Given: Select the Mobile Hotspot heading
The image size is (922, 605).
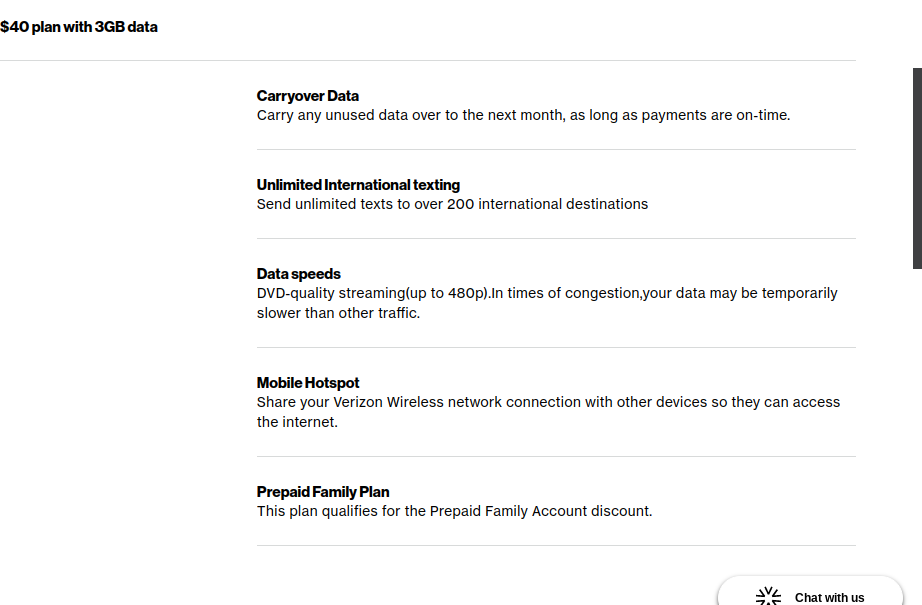Looking at the screenshot, I should (308, 383).
